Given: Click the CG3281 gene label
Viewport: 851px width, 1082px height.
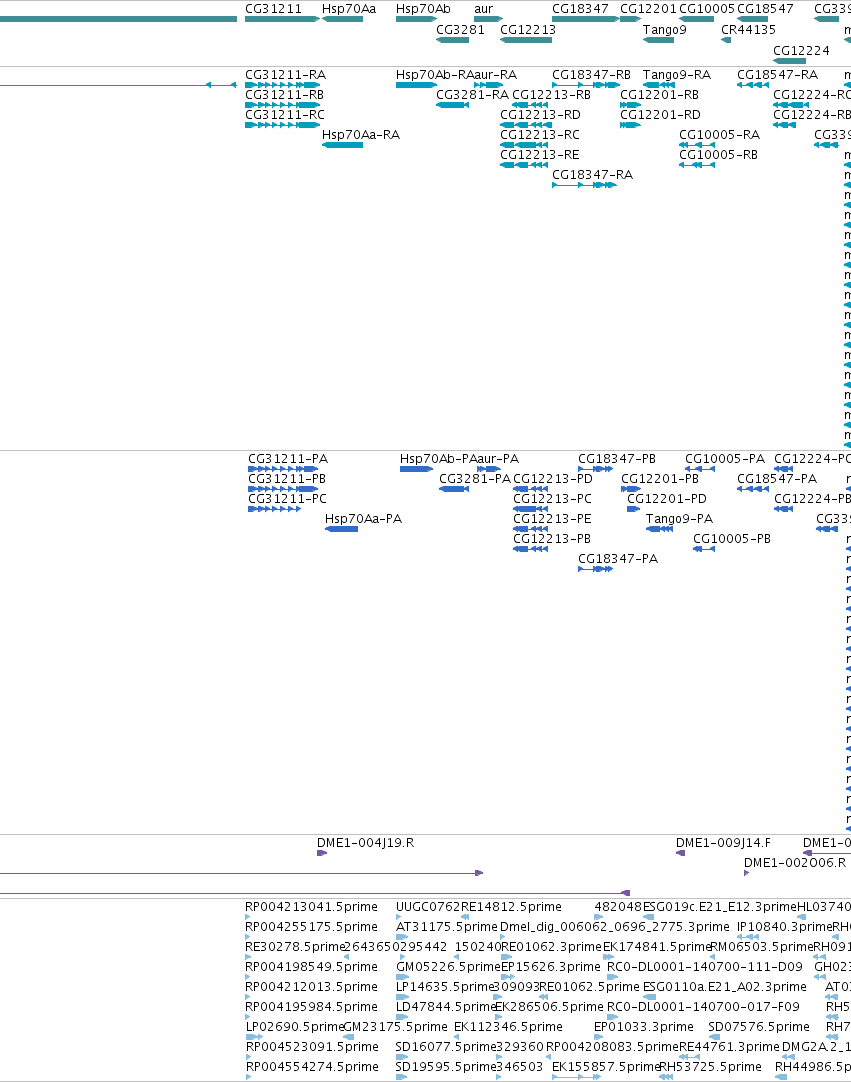Looking at the screenshot, I should pos(460,30).
